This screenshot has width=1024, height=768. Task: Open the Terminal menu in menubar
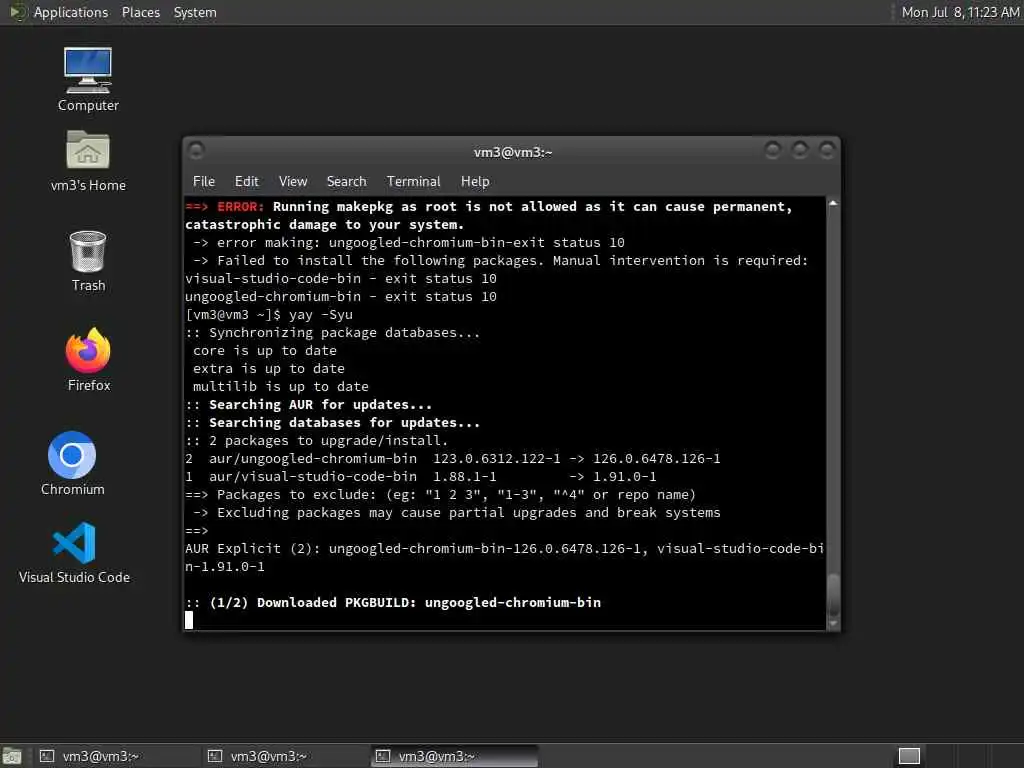tap(413, 182)
